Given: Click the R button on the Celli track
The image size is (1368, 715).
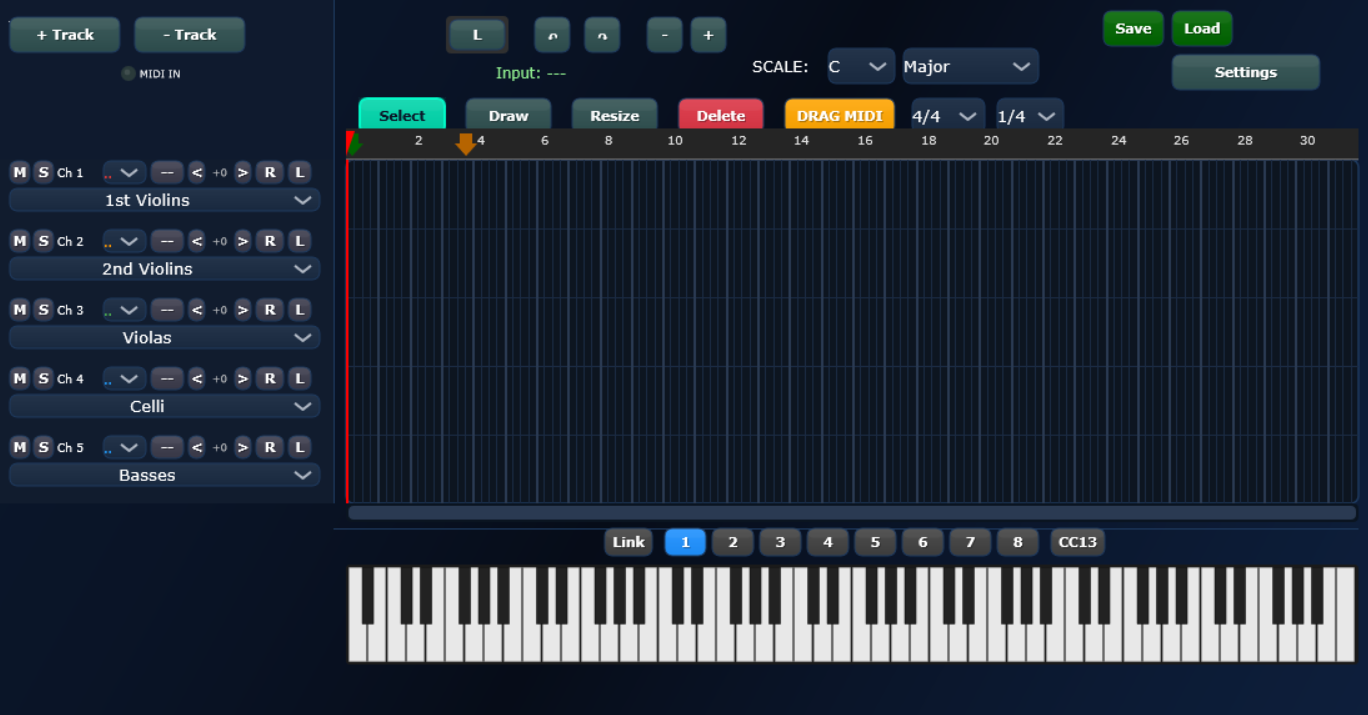Looking at the screenshot, I should [270, 379].
